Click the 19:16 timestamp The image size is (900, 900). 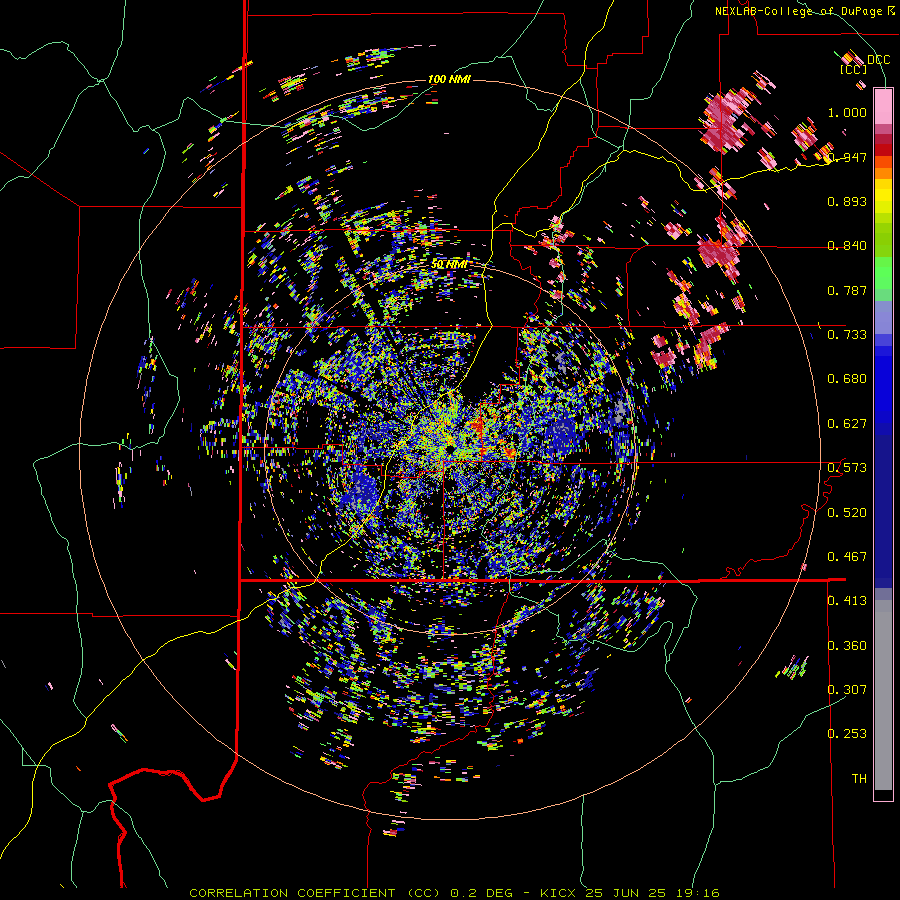pyautogui.click(x=700, y=893)
